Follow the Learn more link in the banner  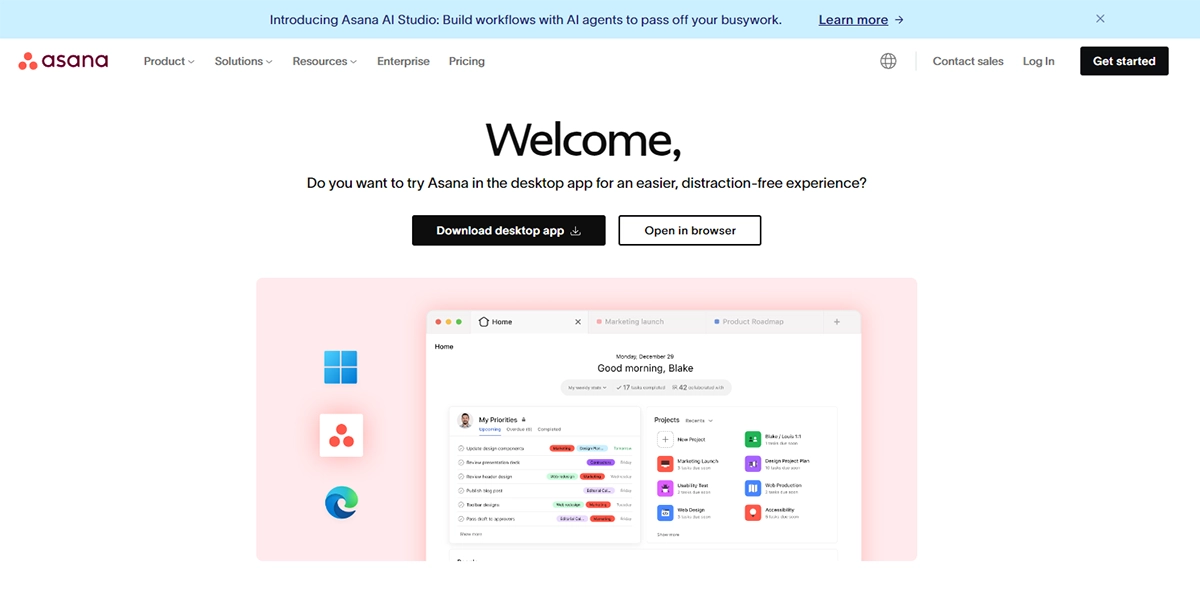click(x=860, y=20)
